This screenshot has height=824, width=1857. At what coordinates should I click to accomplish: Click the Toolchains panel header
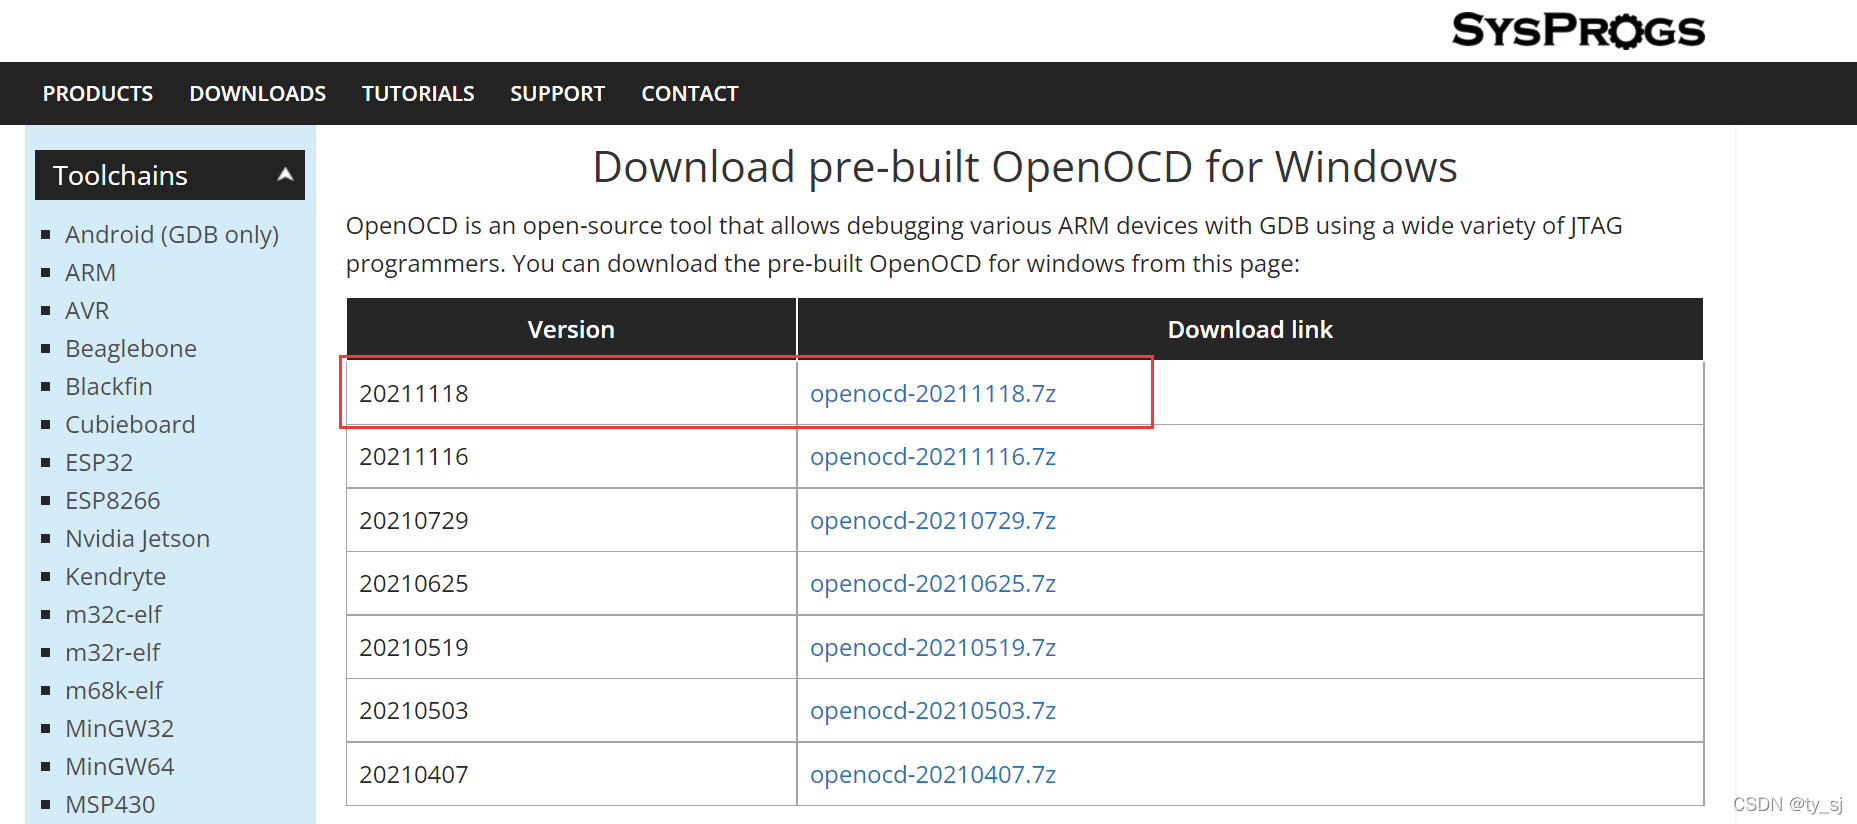170,175
